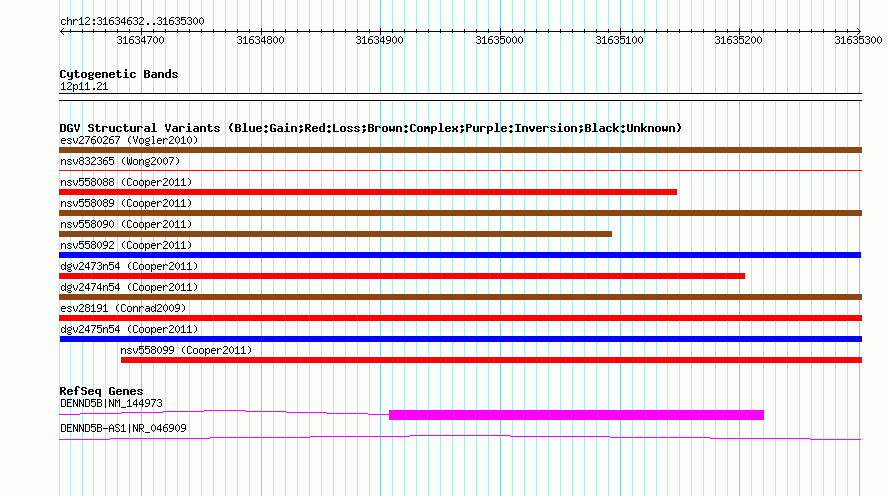The image size is (890, 496).
Task: Click the magenta DENND5B exon block
Action: [576, 415]
